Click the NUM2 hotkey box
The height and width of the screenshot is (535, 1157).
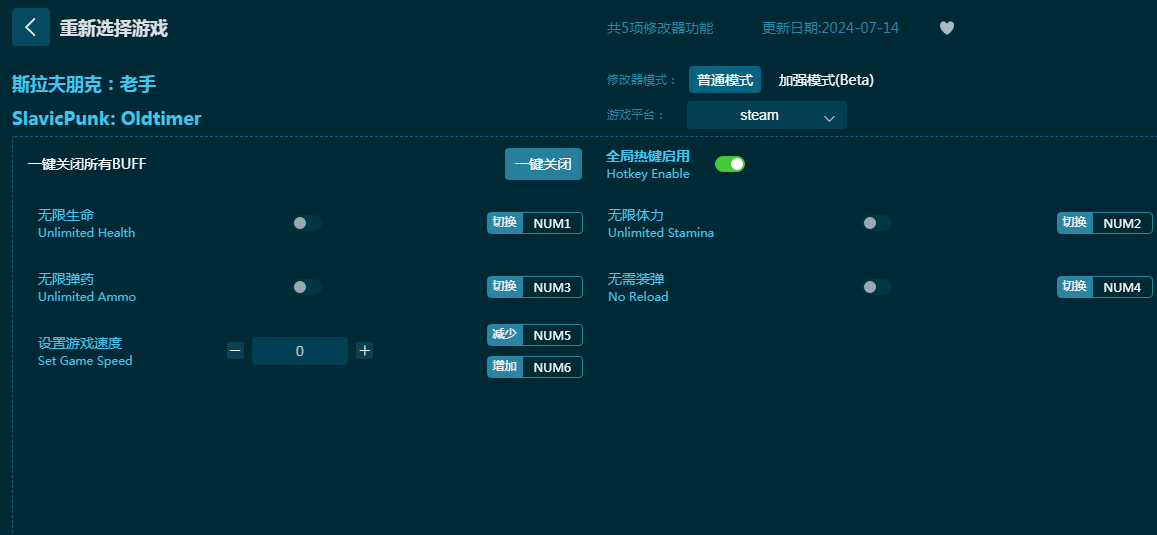coord(1122,223)
